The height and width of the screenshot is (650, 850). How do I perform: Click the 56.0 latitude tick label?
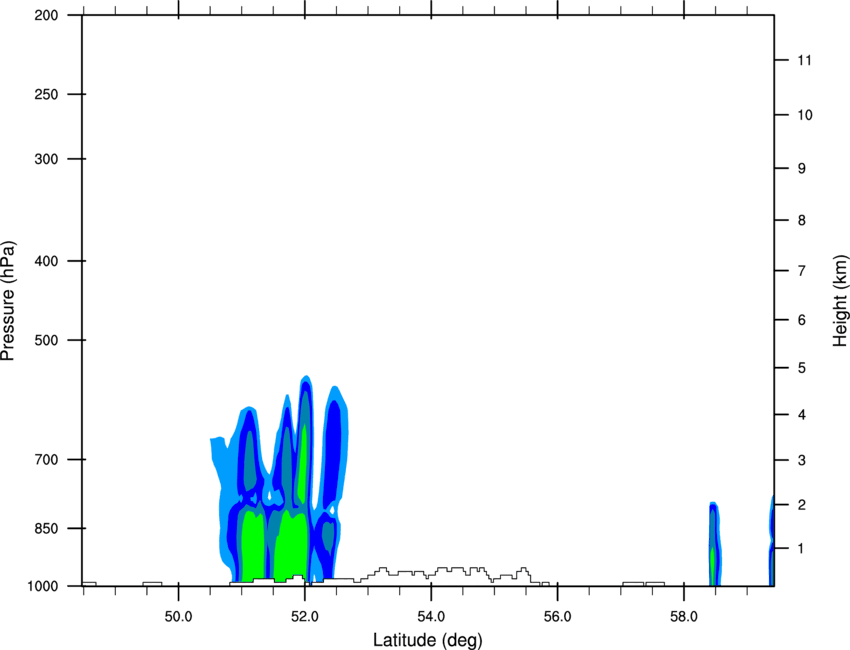pos(557,617)
